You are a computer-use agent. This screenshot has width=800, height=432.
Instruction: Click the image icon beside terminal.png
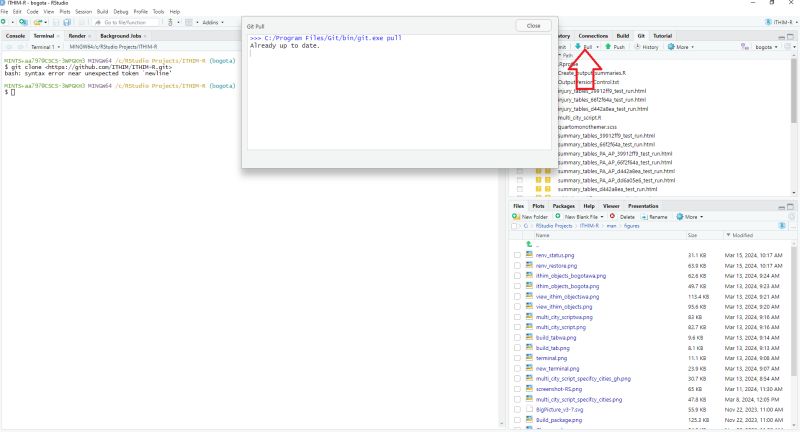(529, 358)
